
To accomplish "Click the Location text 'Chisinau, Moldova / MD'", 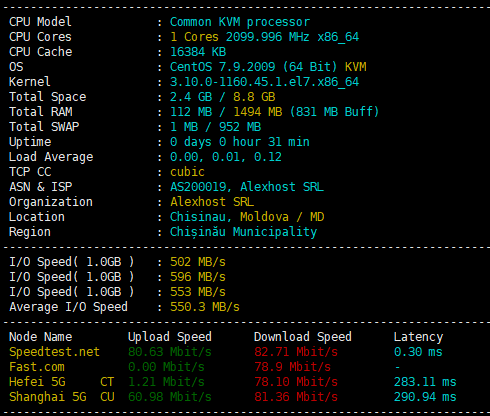I will (x=247, y=217).
